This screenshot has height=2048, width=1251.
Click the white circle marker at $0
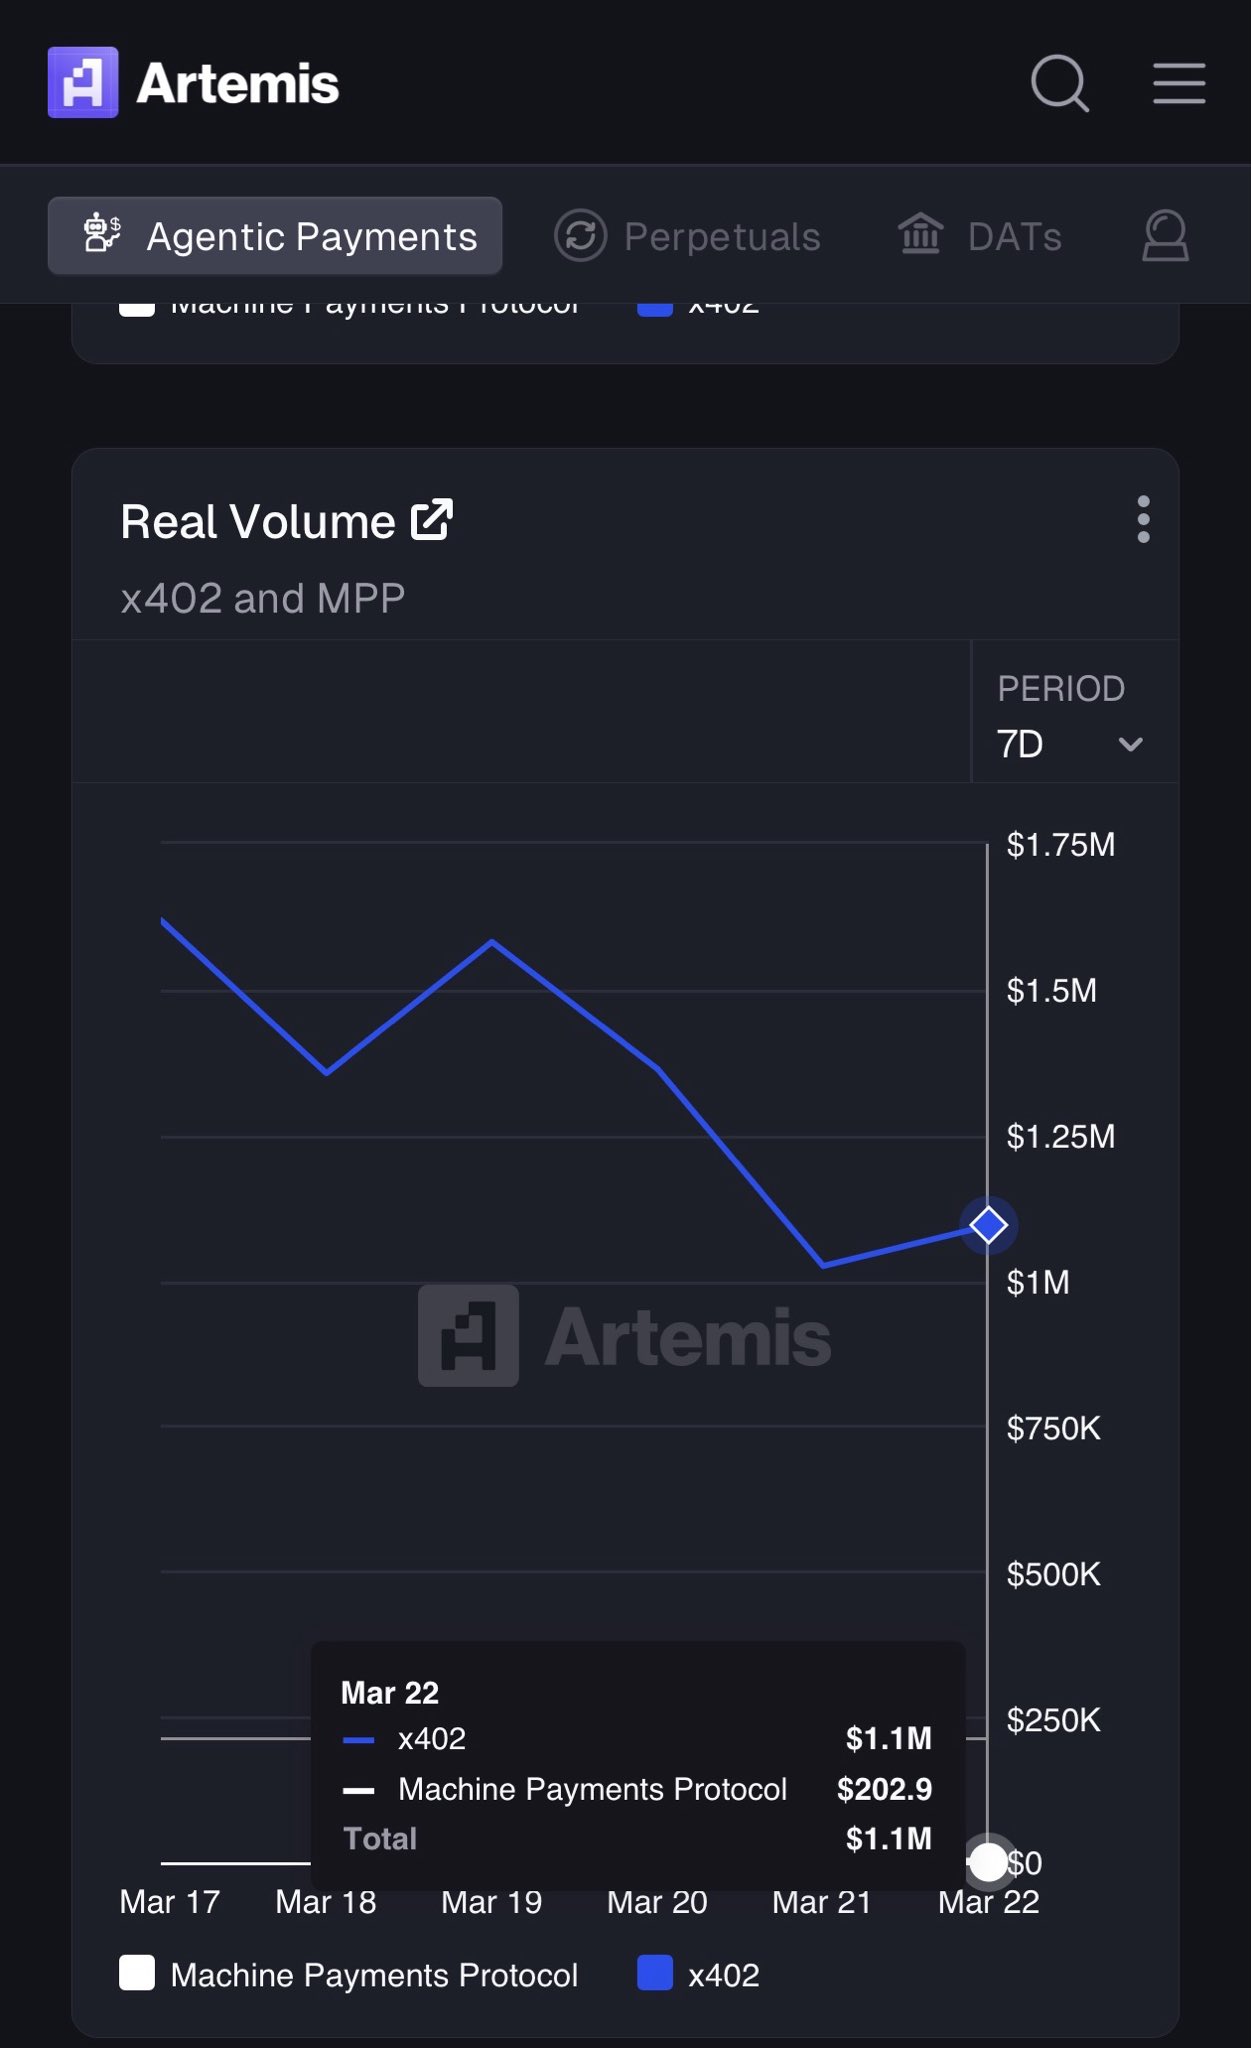(x=988, y=1861)
